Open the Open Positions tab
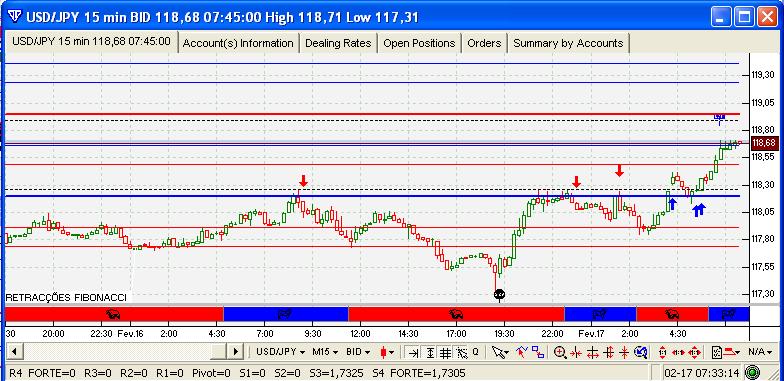Viewport: 784px width, 381px height. click(x=419, y=43)
